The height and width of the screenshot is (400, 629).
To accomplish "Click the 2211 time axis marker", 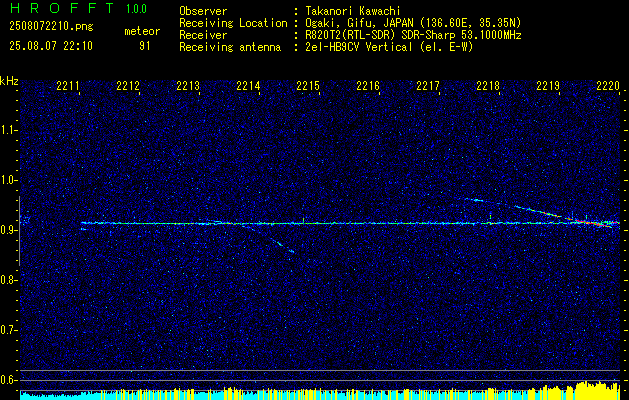I will pyautogui.click(x=68, y=85).
